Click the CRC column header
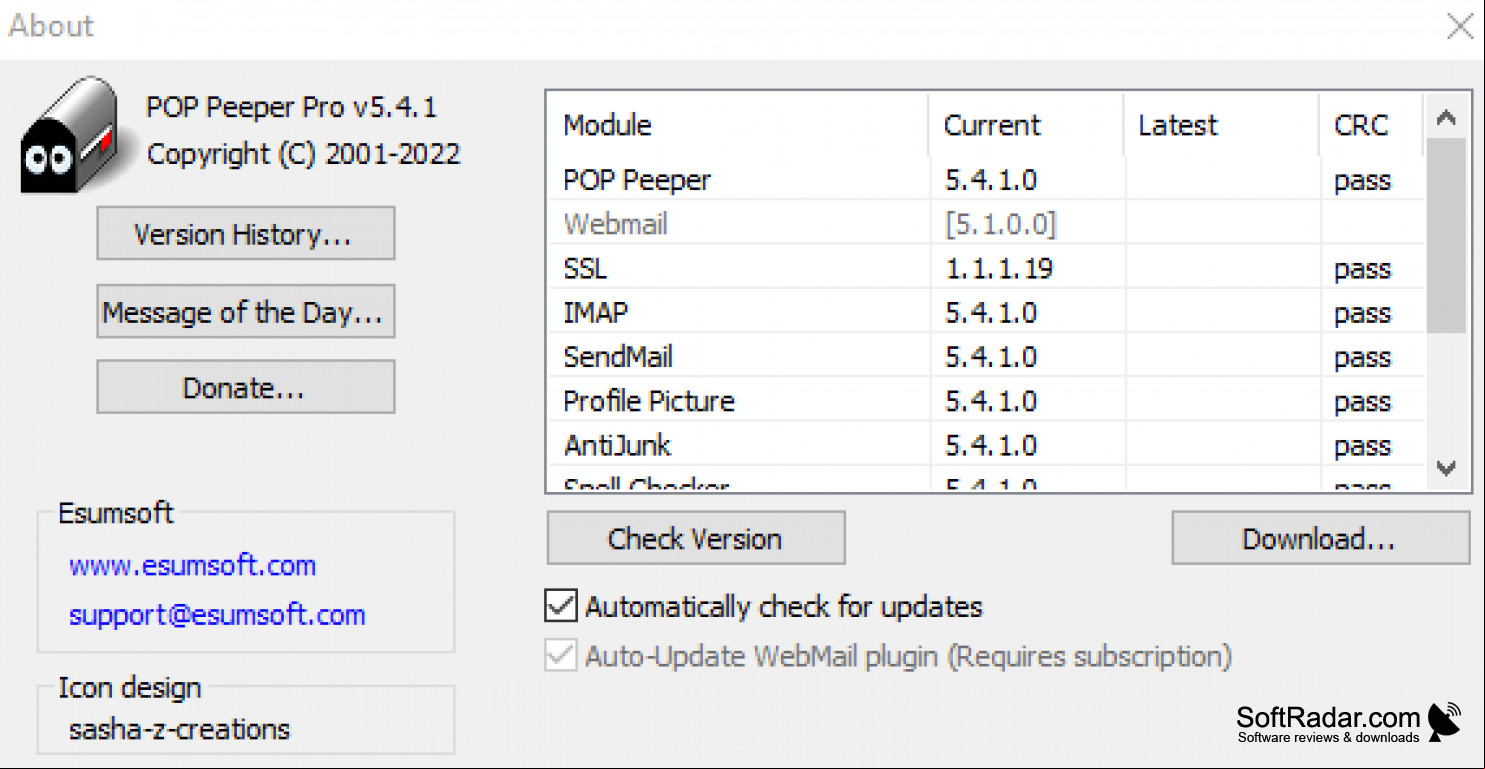 (x=1371, y=125)
